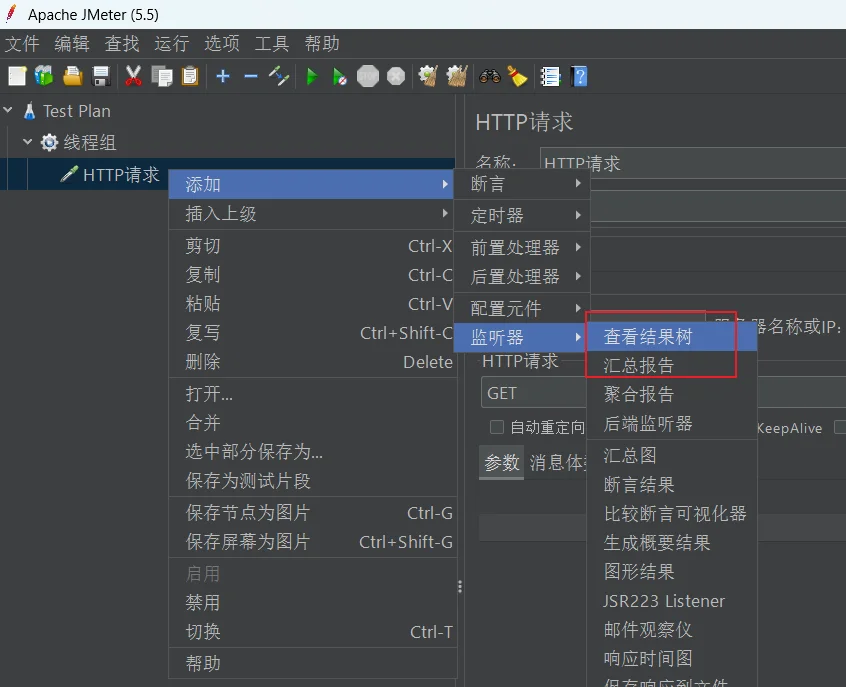Switch to the 参数 tab
This screenshot has width=846, height=687.
502,462
